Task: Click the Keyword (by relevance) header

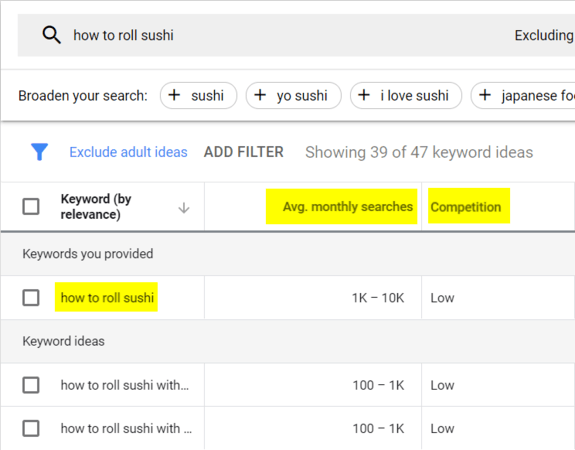Action: coord(96,206)
